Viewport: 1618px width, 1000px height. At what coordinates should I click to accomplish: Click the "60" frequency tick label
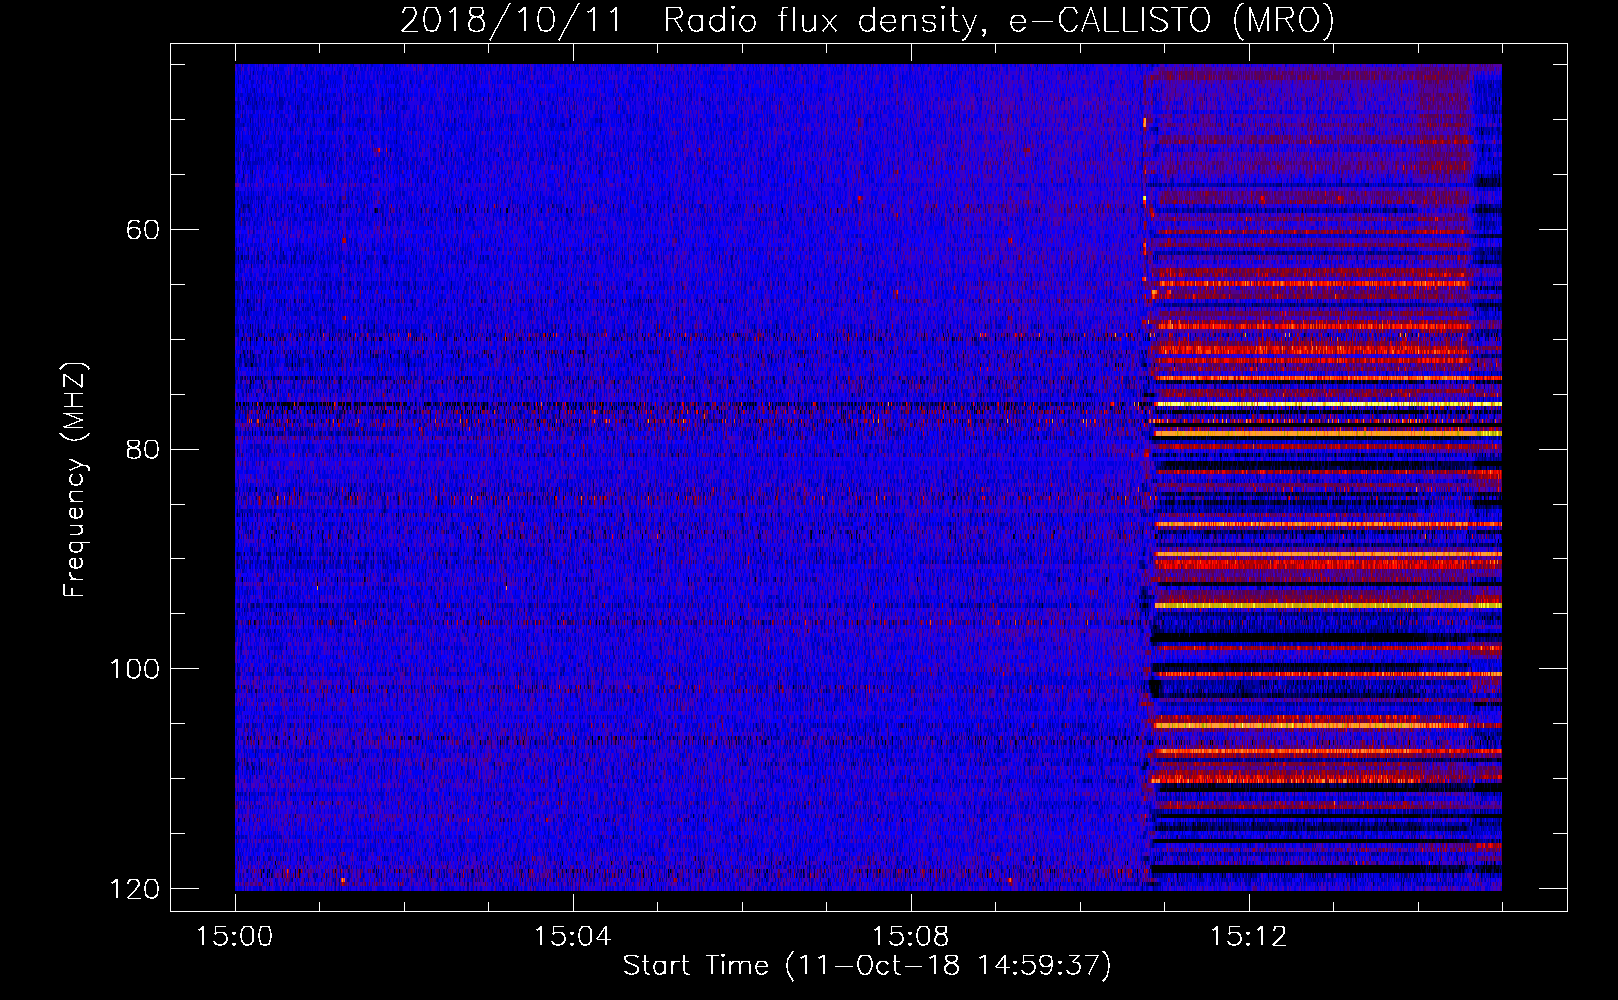(x=143, y=230)
